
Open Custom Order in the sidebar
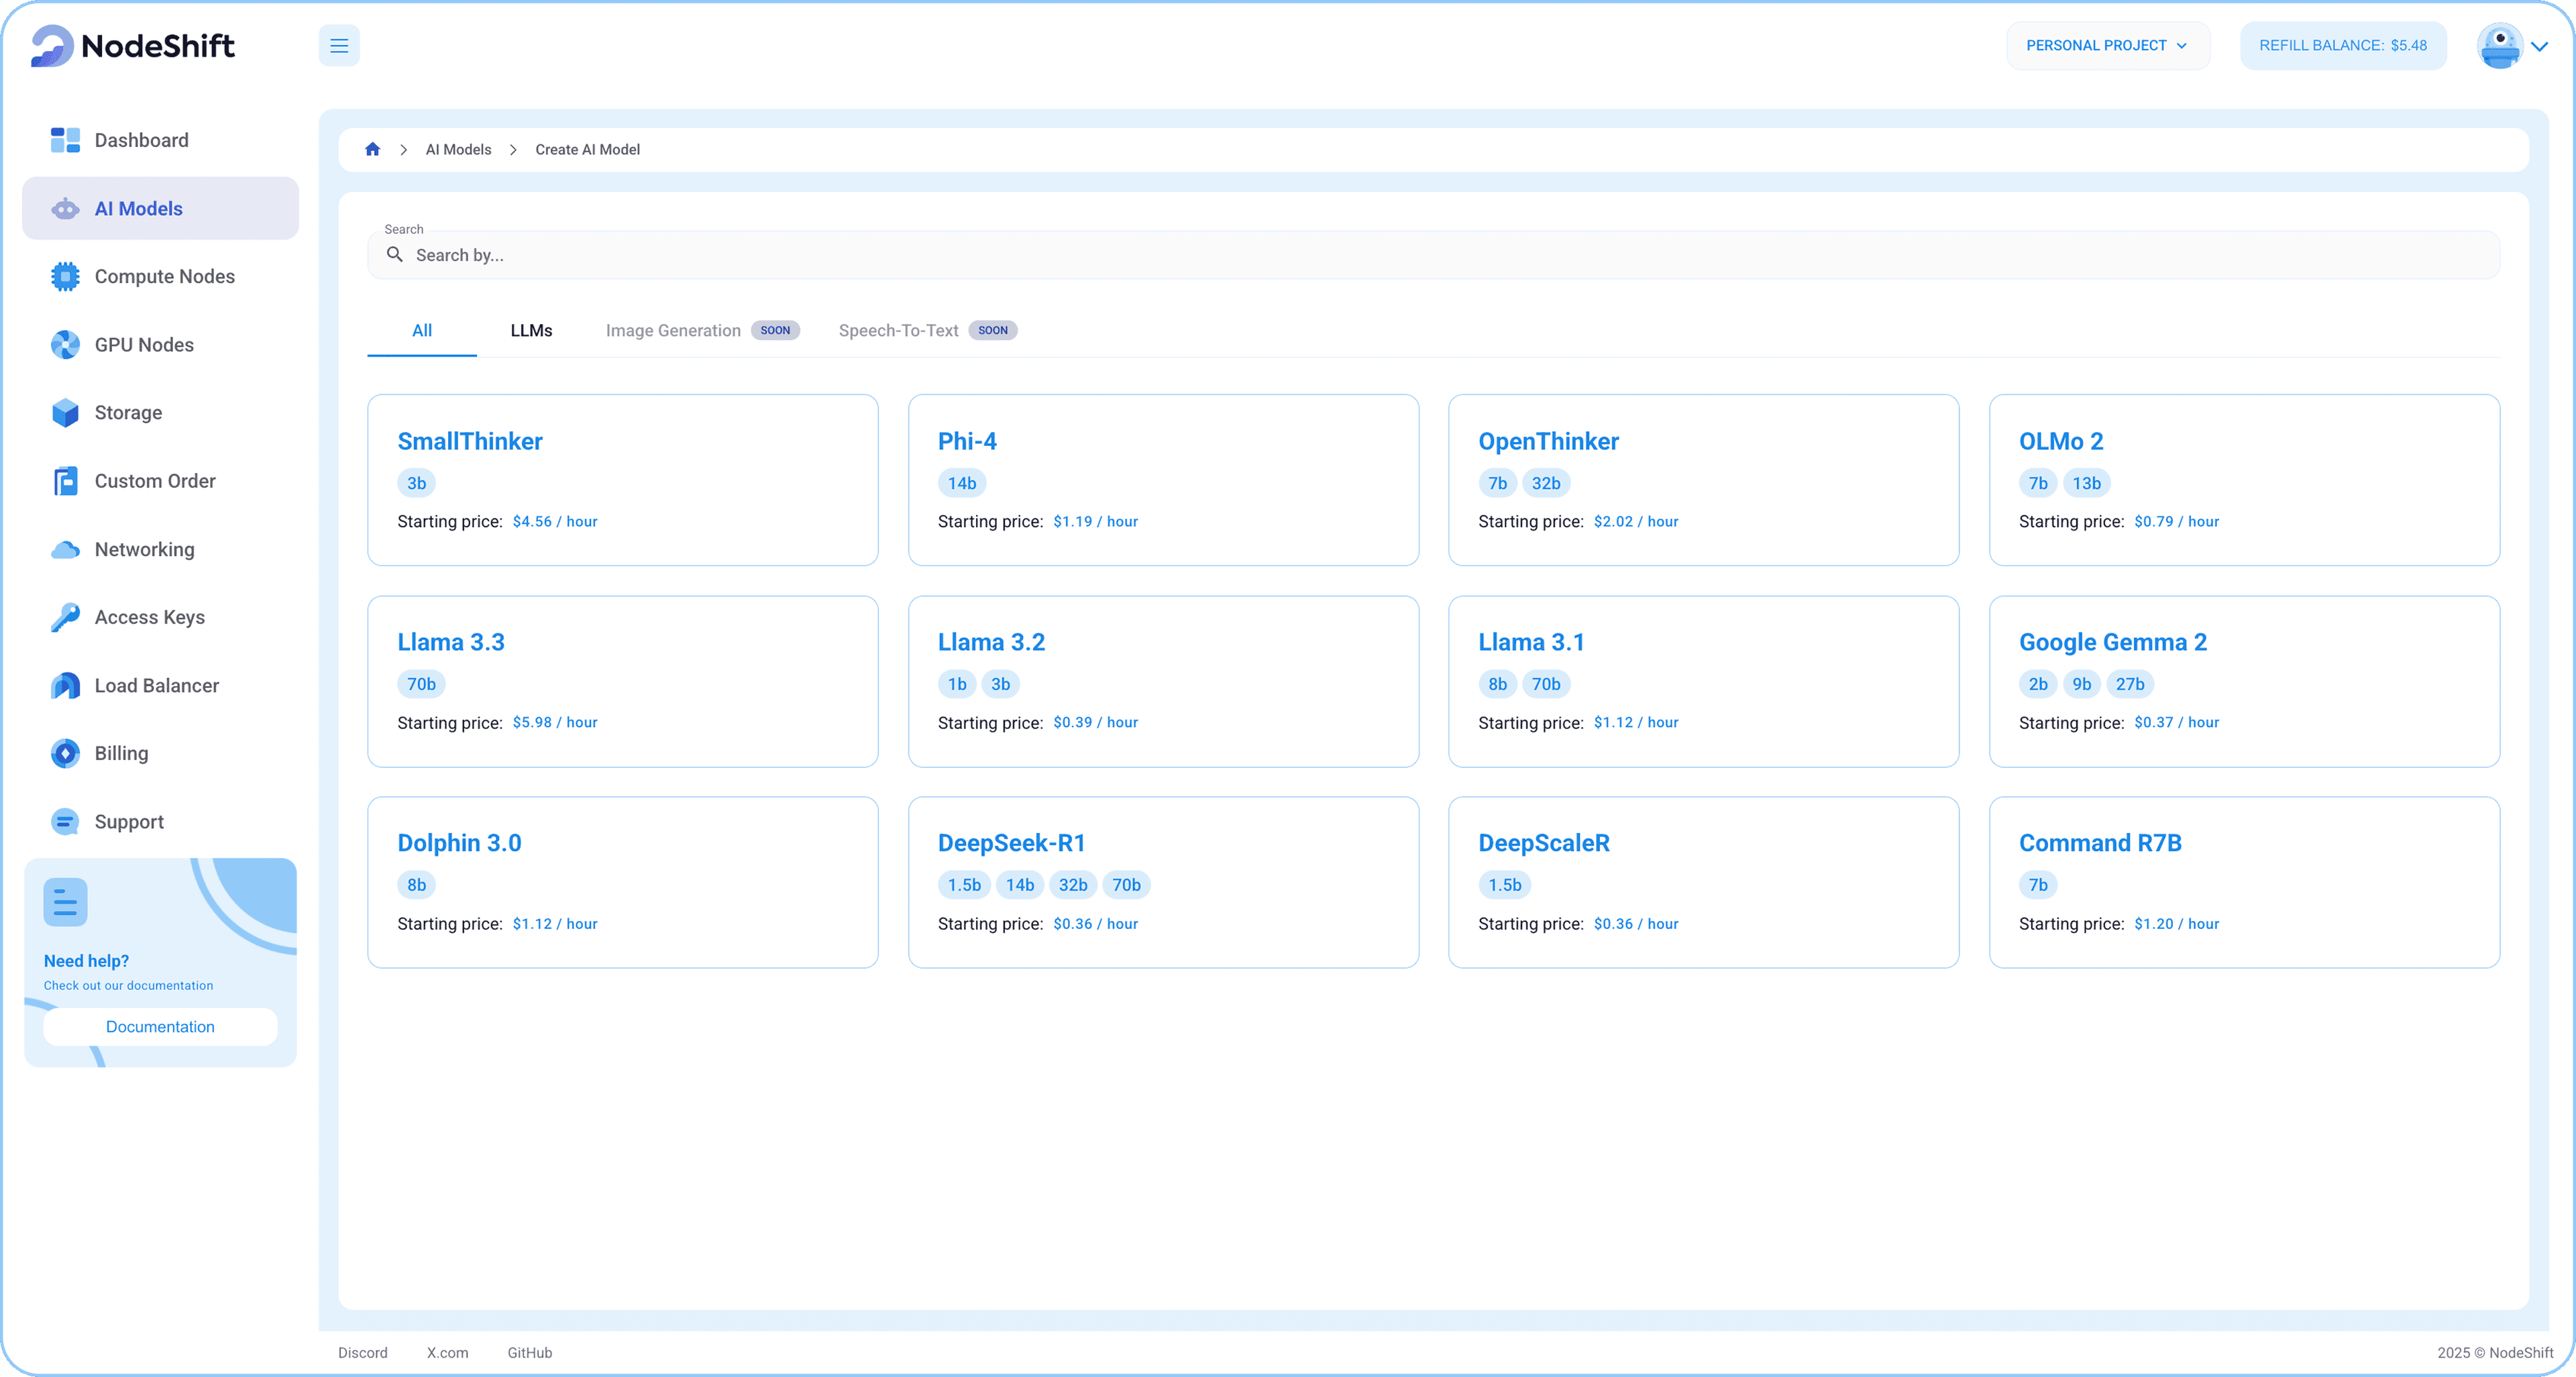click(160, 481)
